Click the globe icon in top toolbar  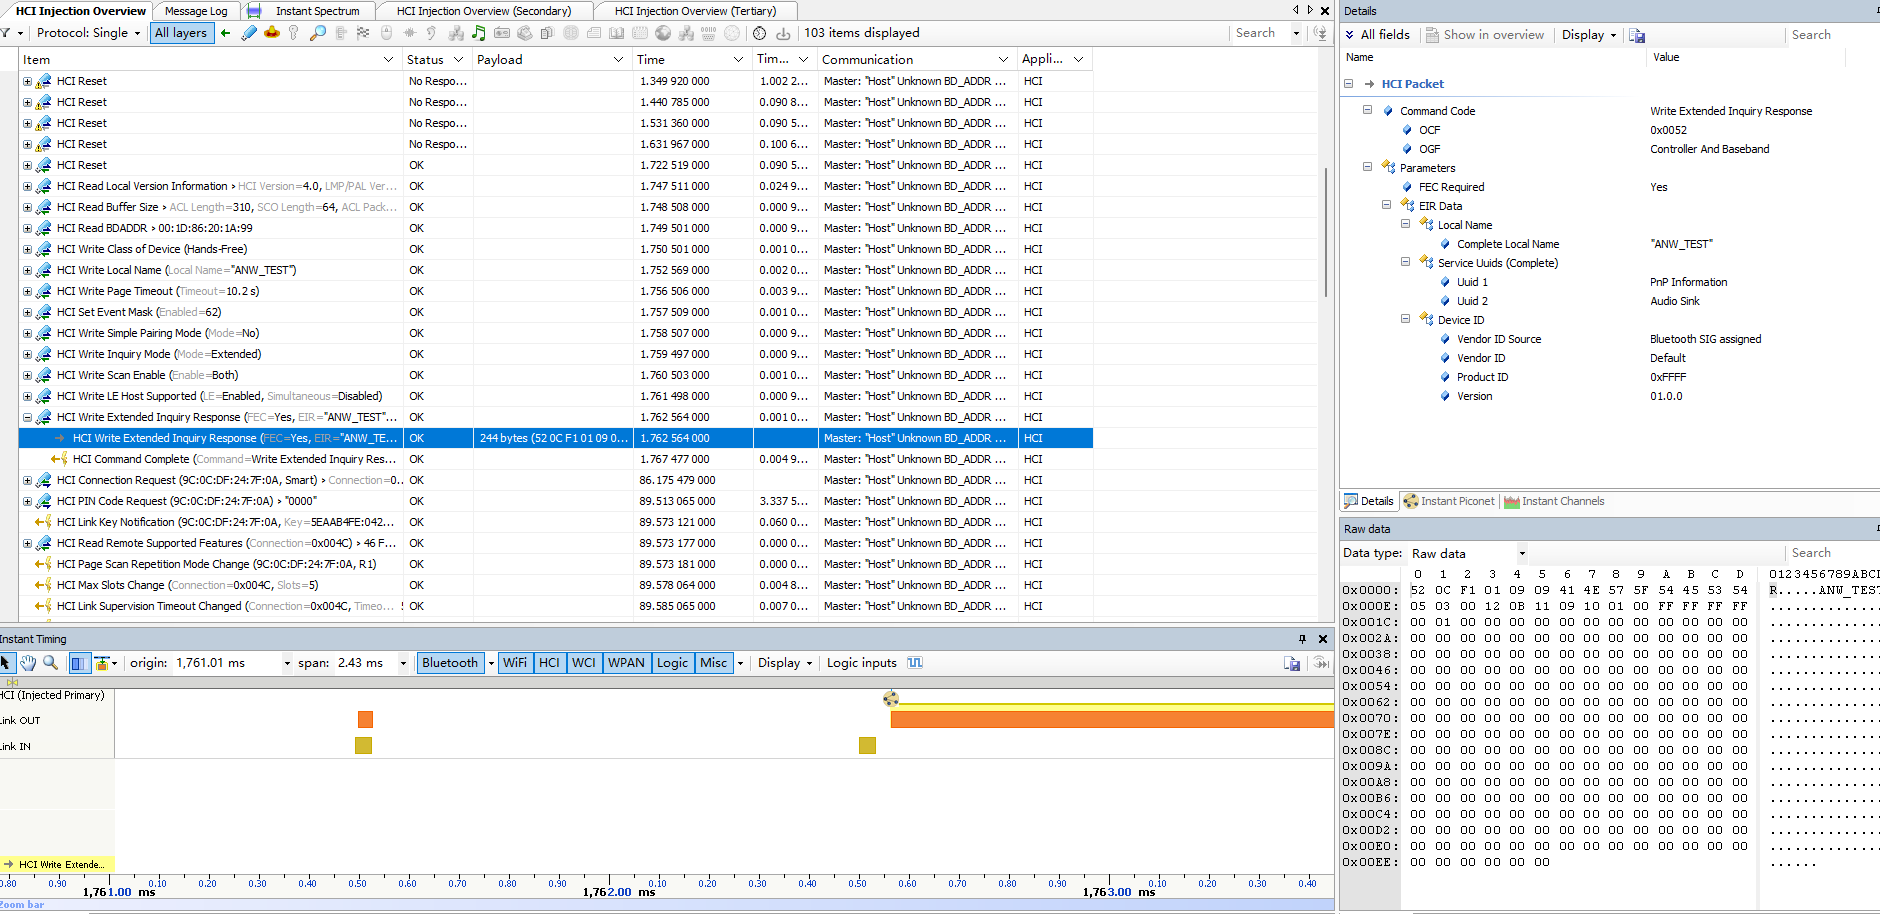click(663, 33)
